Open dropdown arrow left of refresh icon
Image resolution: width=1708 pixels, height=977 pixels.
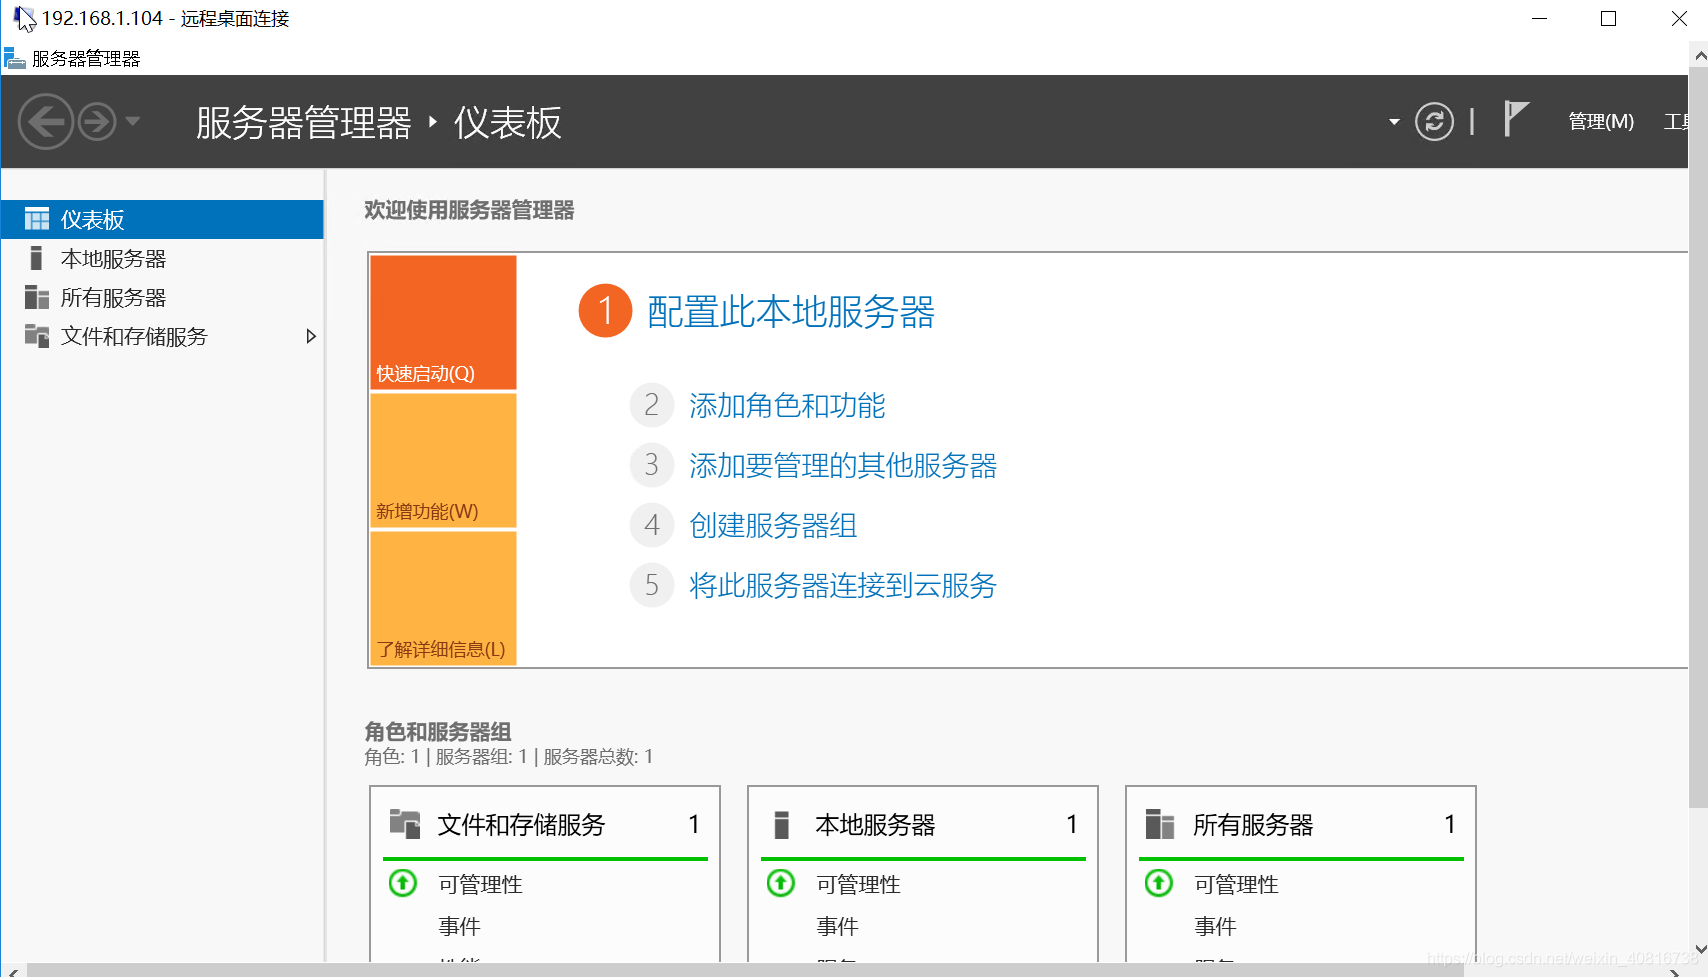pyautogui.click(x=1394, y=122)
